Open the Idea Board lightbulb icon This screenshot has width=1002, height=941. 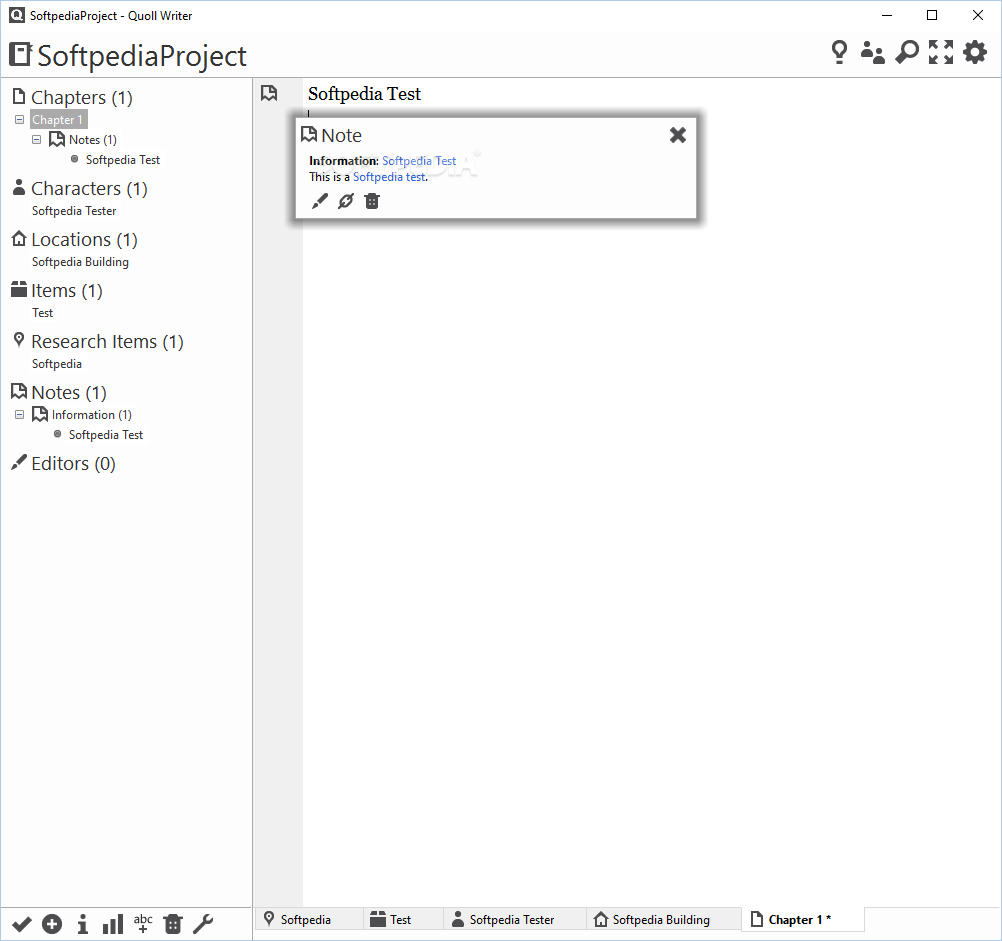coord(839,52)
